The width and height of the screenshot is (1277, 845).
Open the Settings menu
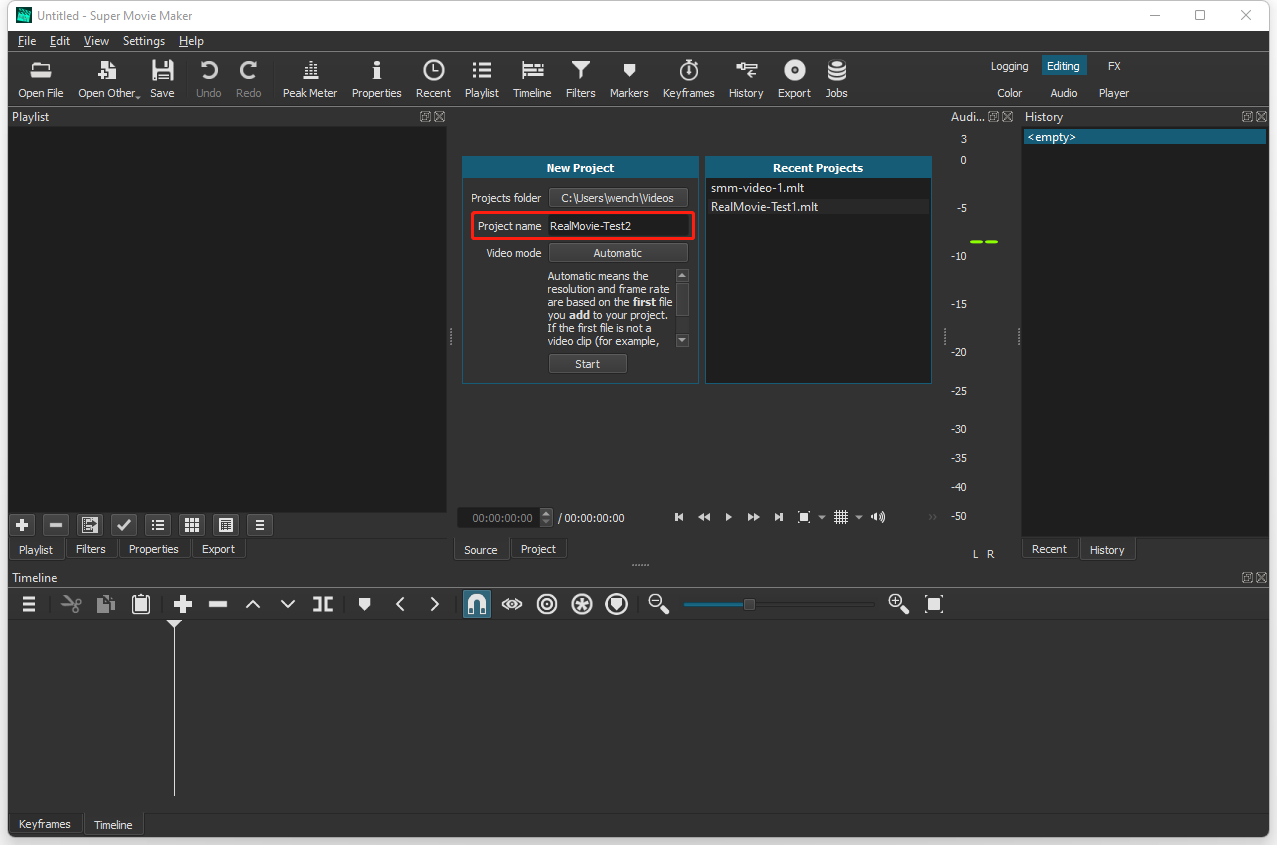pos(143,41)
